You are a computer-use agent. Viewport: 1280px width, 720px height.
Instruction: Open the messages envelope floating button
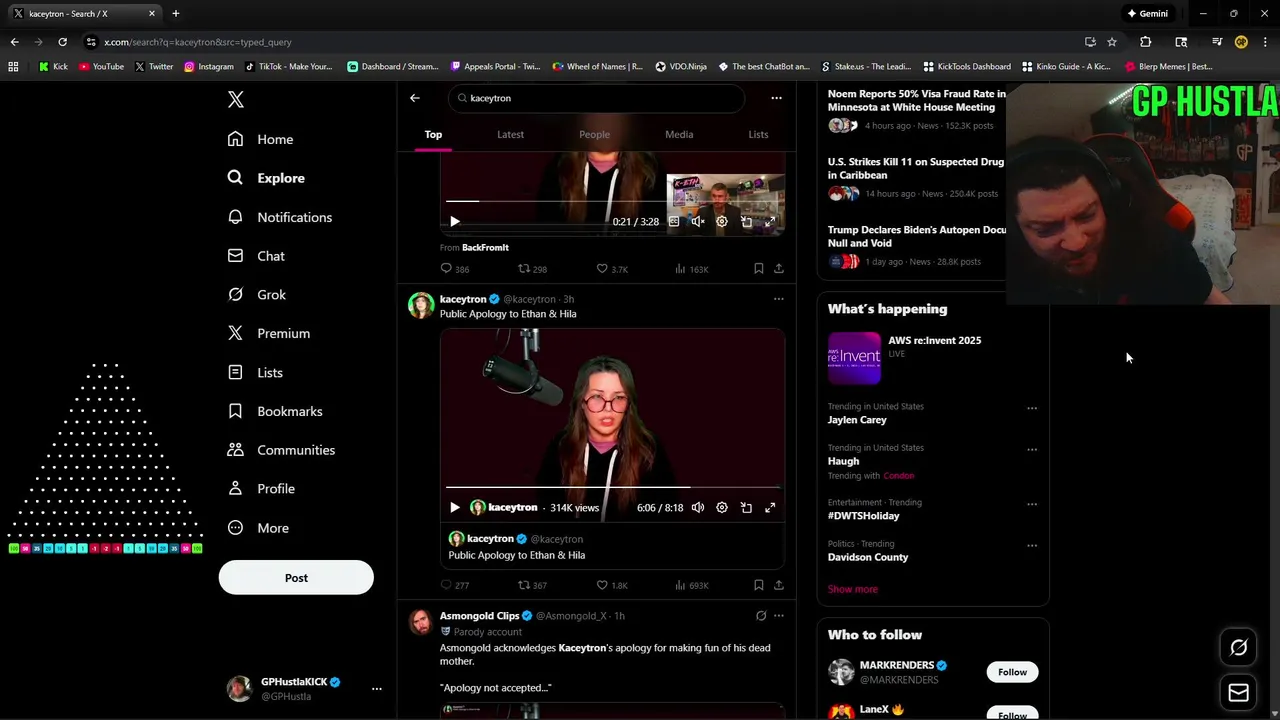click(x=1238, y=692)
